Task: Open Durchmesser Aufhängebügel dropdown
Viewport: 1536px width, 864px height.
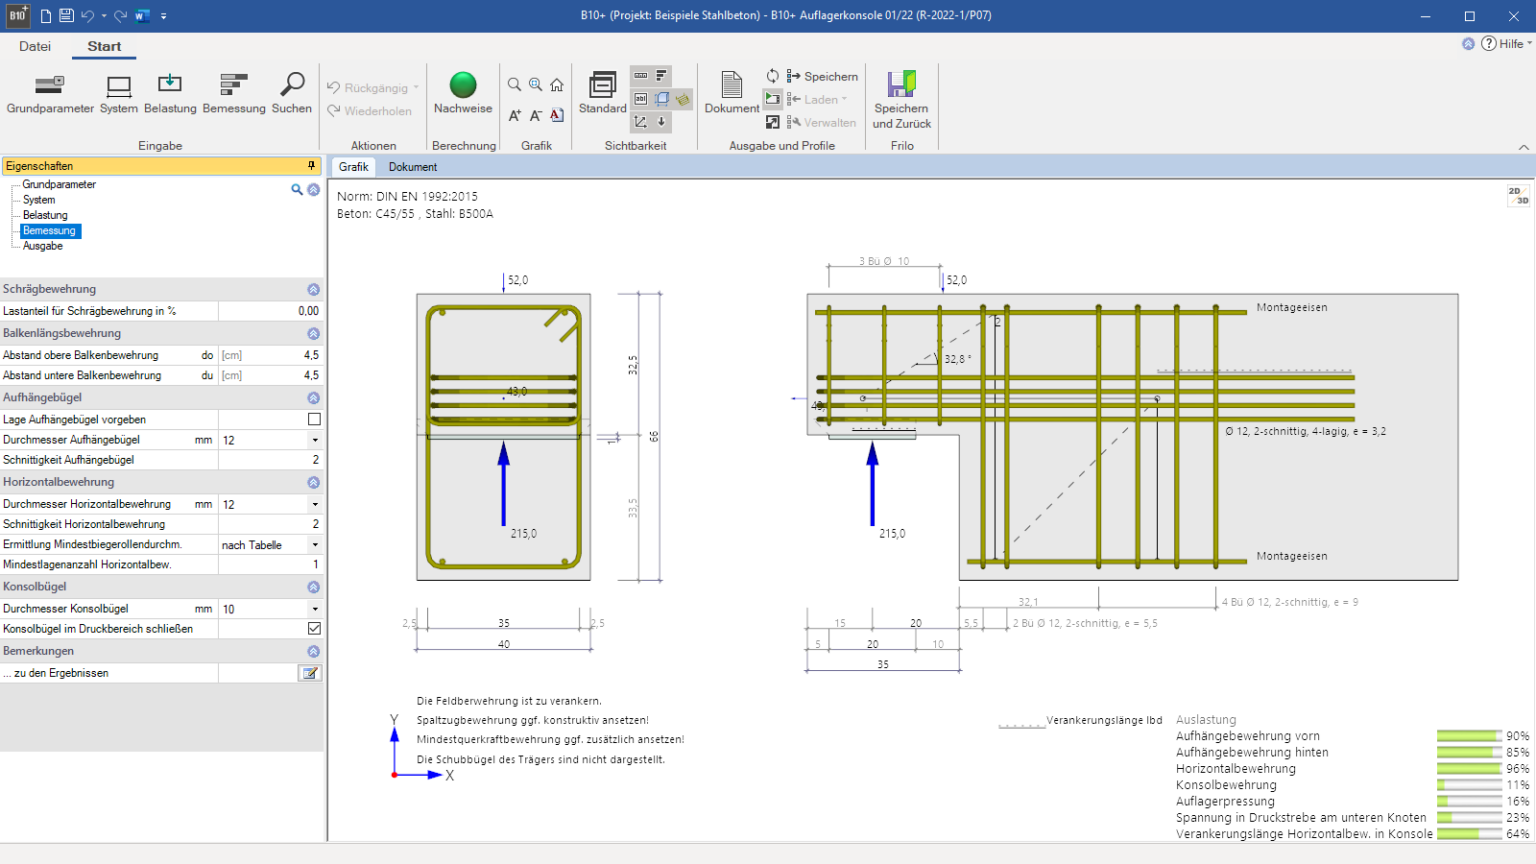Action: [x=315, y=440]
